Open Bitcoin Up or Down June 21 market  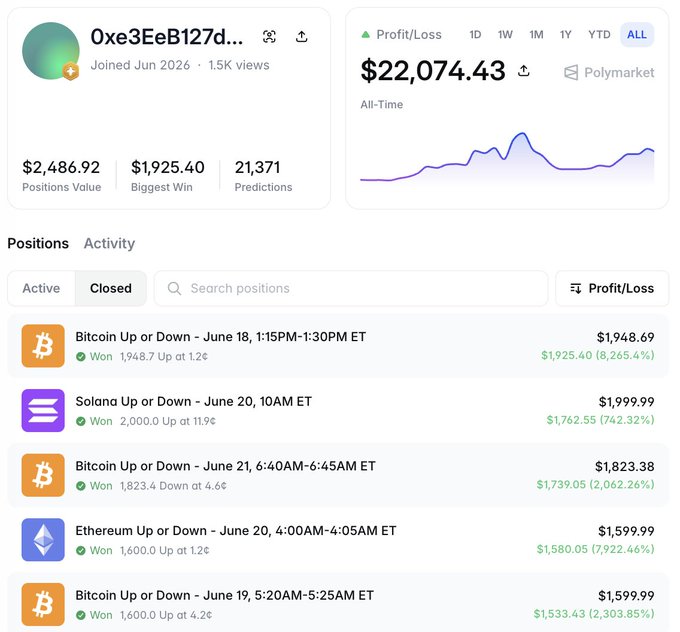[x=226, y=466]
